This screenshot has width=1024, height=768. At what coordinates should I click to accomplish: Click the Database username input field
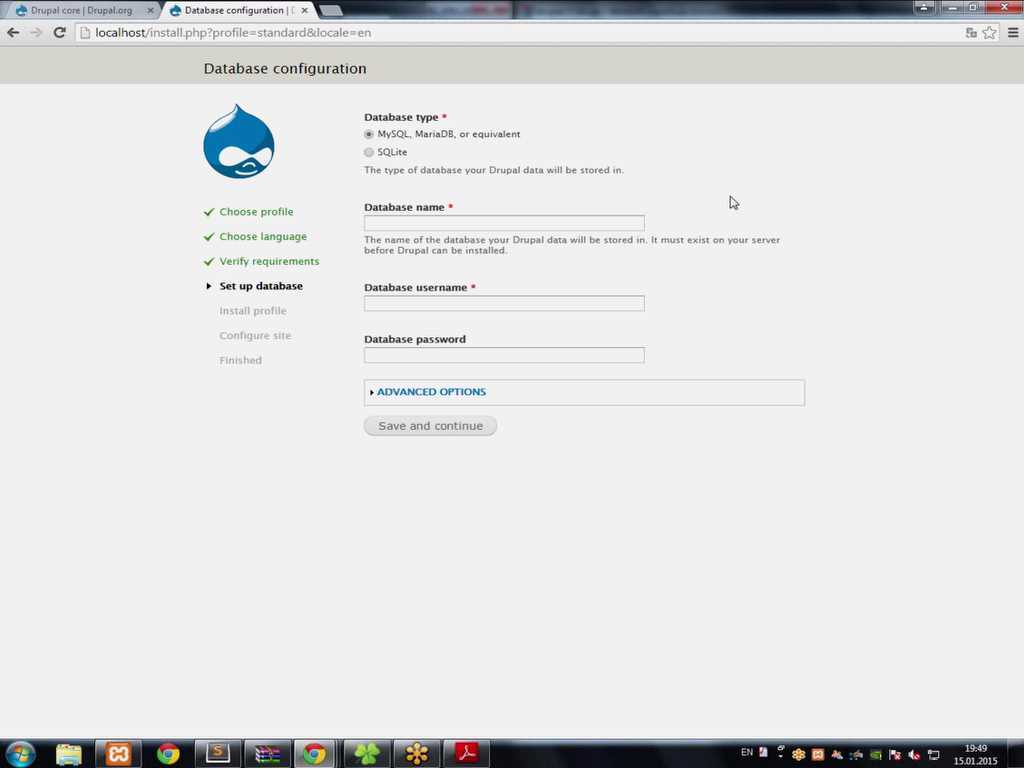504,304
